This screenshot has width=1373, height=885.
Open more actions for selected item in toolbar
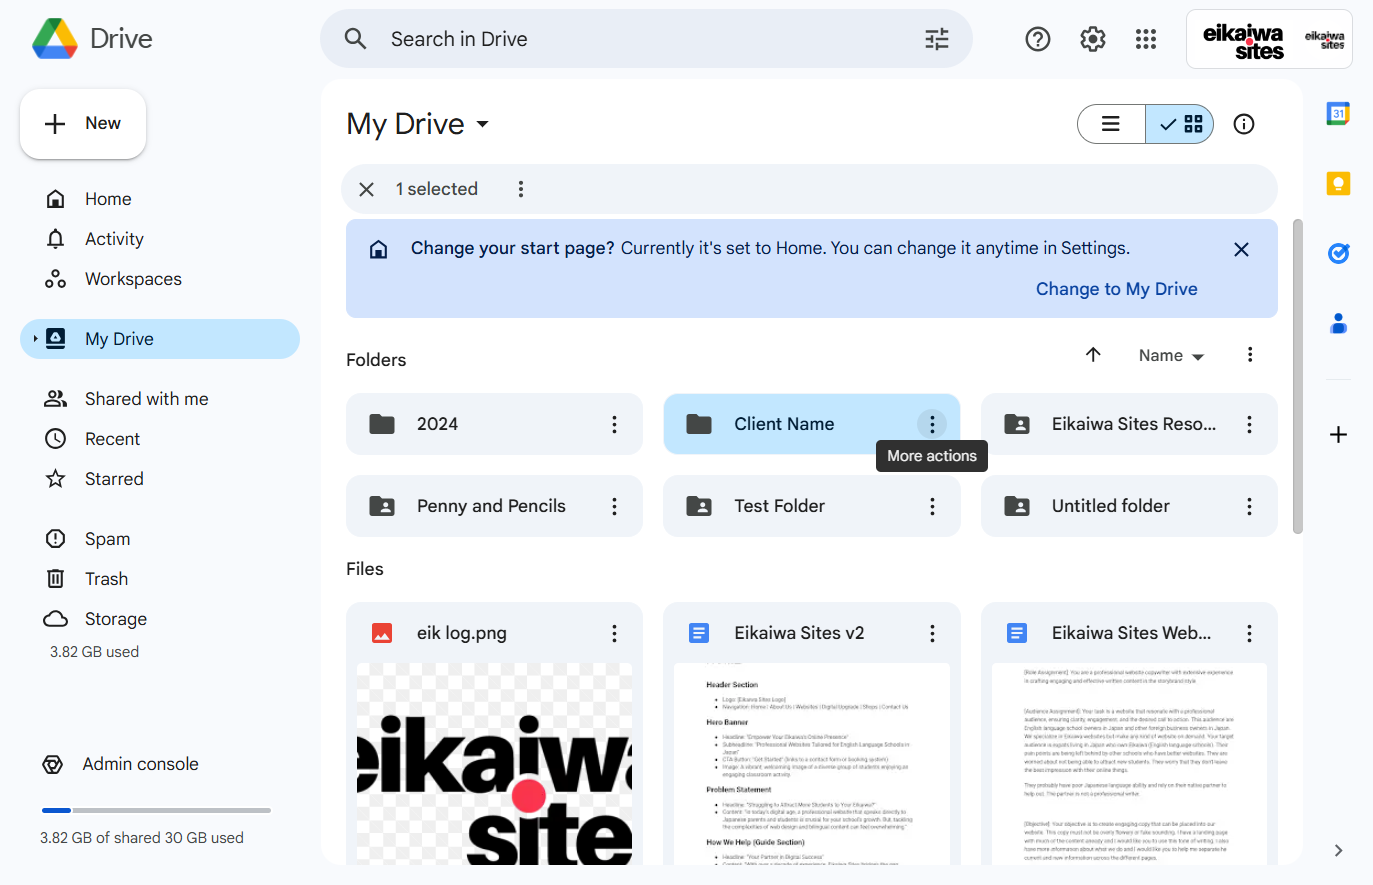[x=521, y=189]
